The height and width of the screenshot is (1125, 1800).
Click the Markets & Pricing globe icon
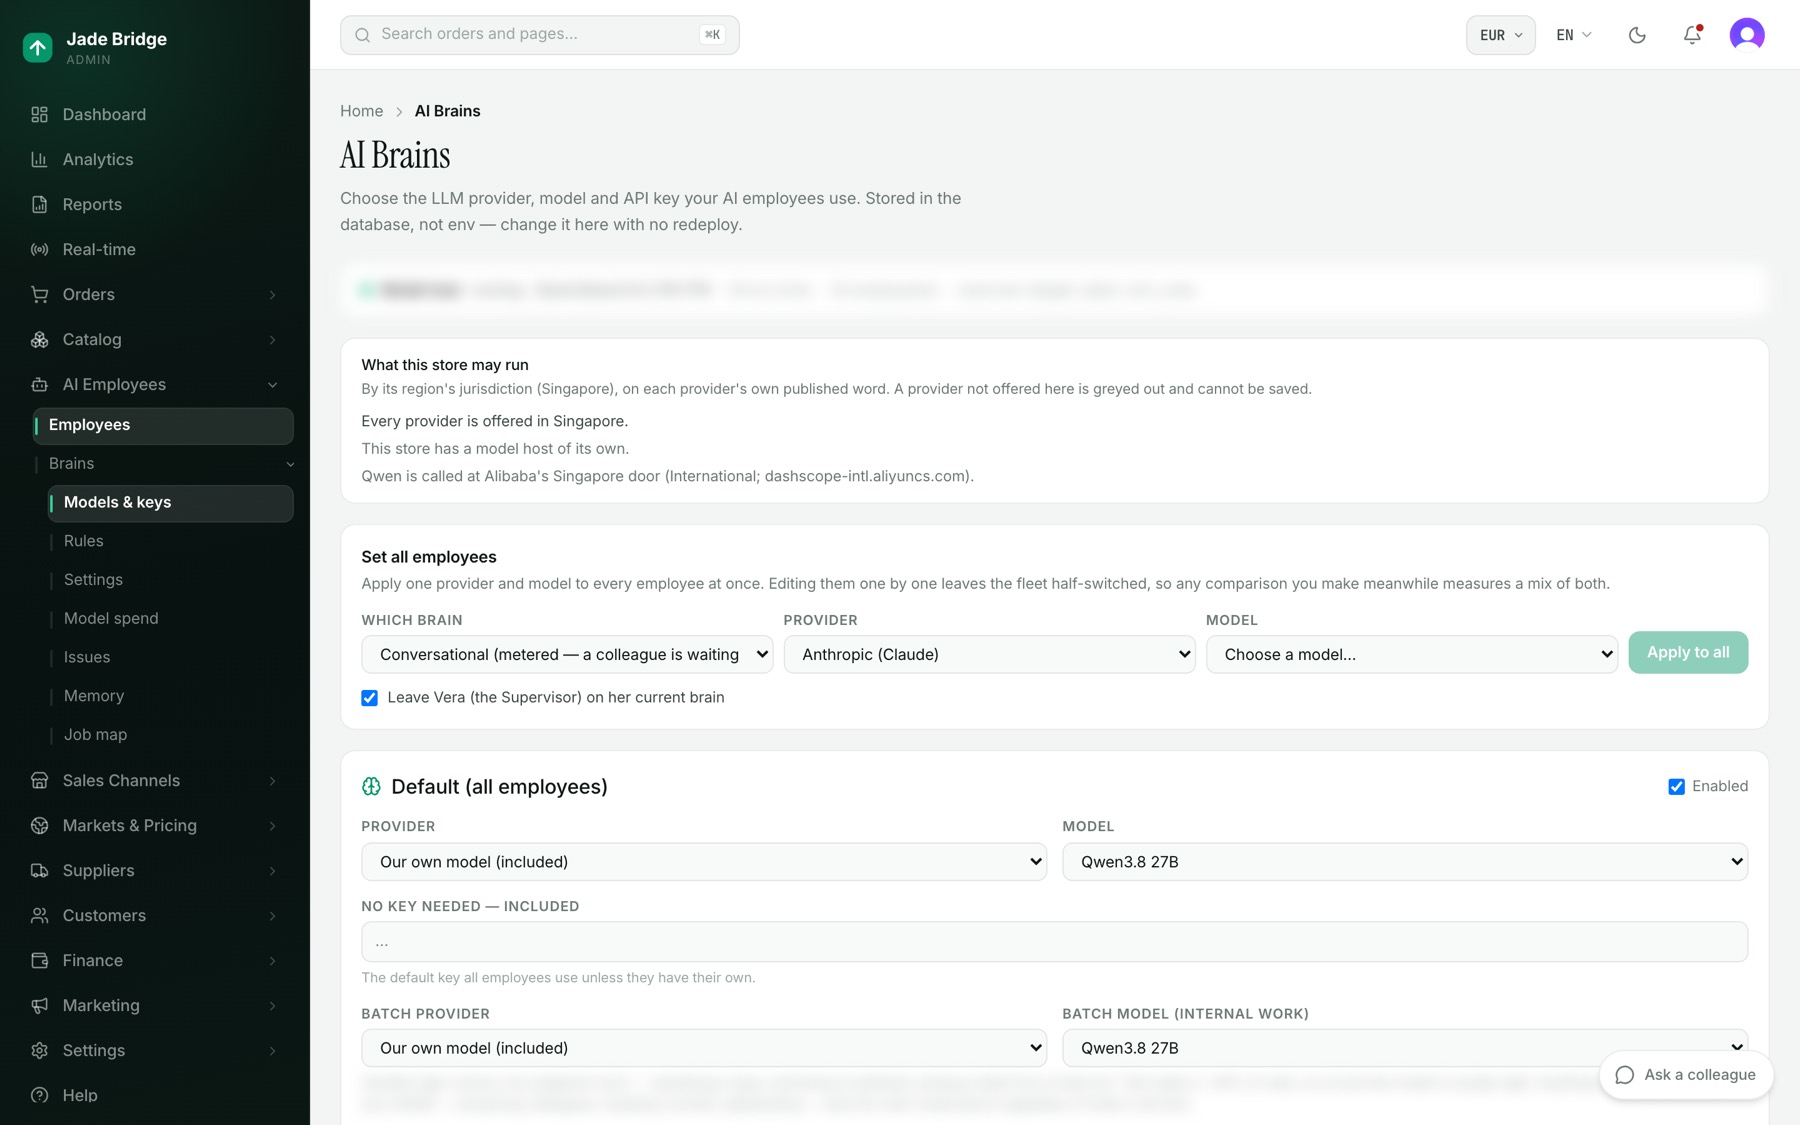[x=40, y=825]
